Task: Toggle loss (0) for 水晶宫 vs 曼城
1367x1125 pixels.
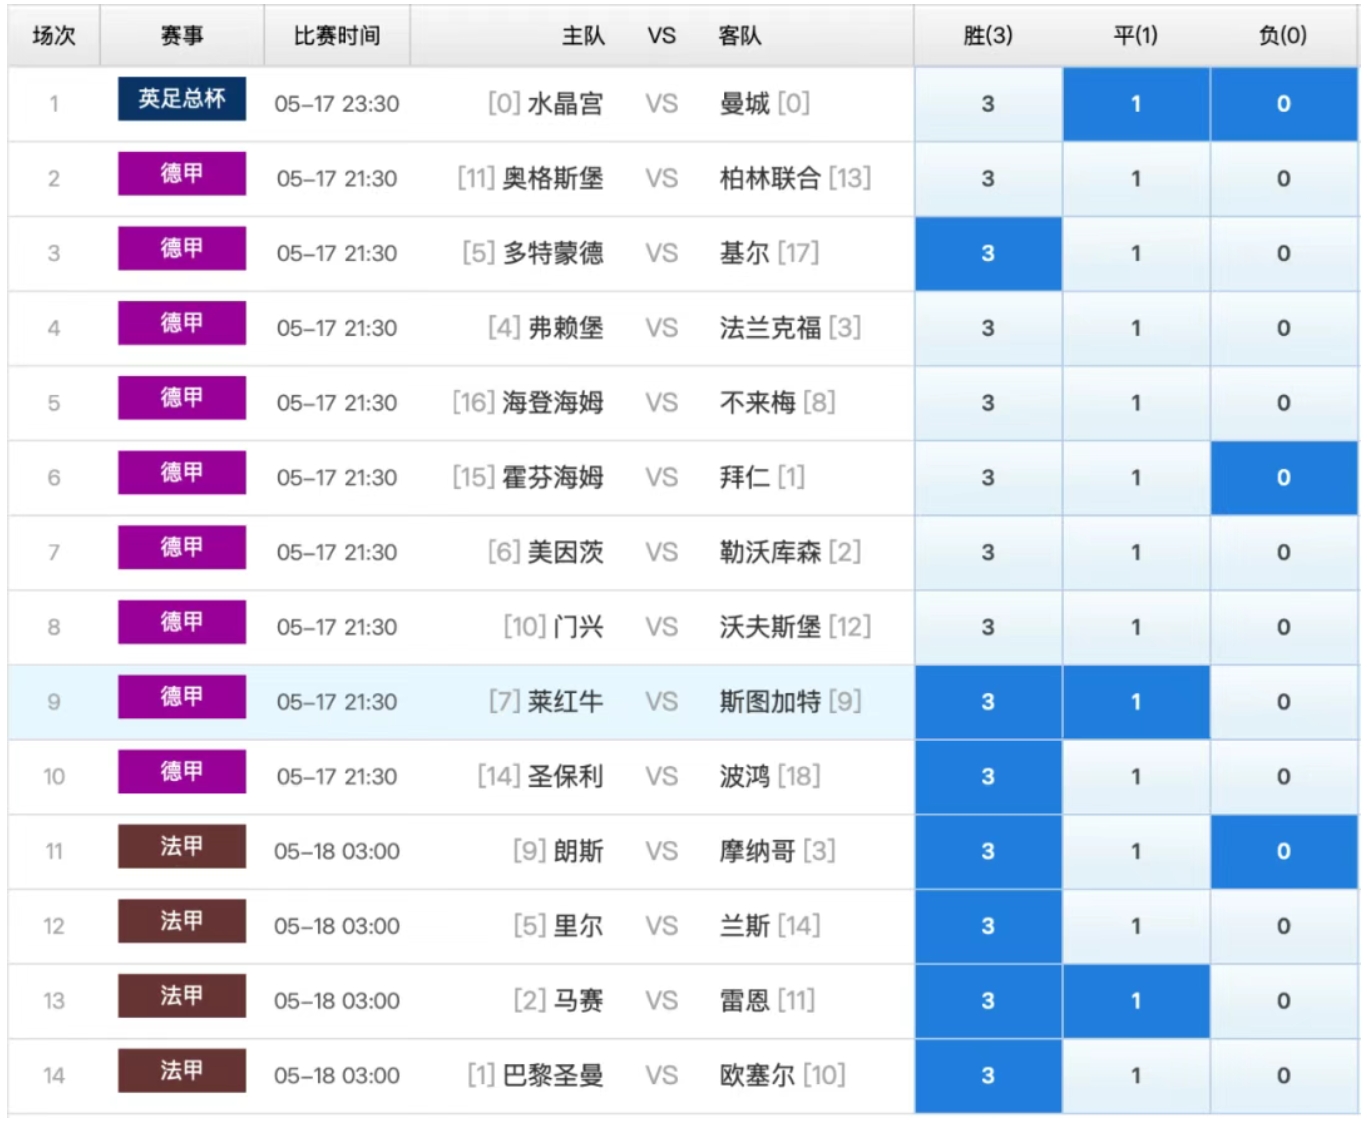Action: [1284, 104]
